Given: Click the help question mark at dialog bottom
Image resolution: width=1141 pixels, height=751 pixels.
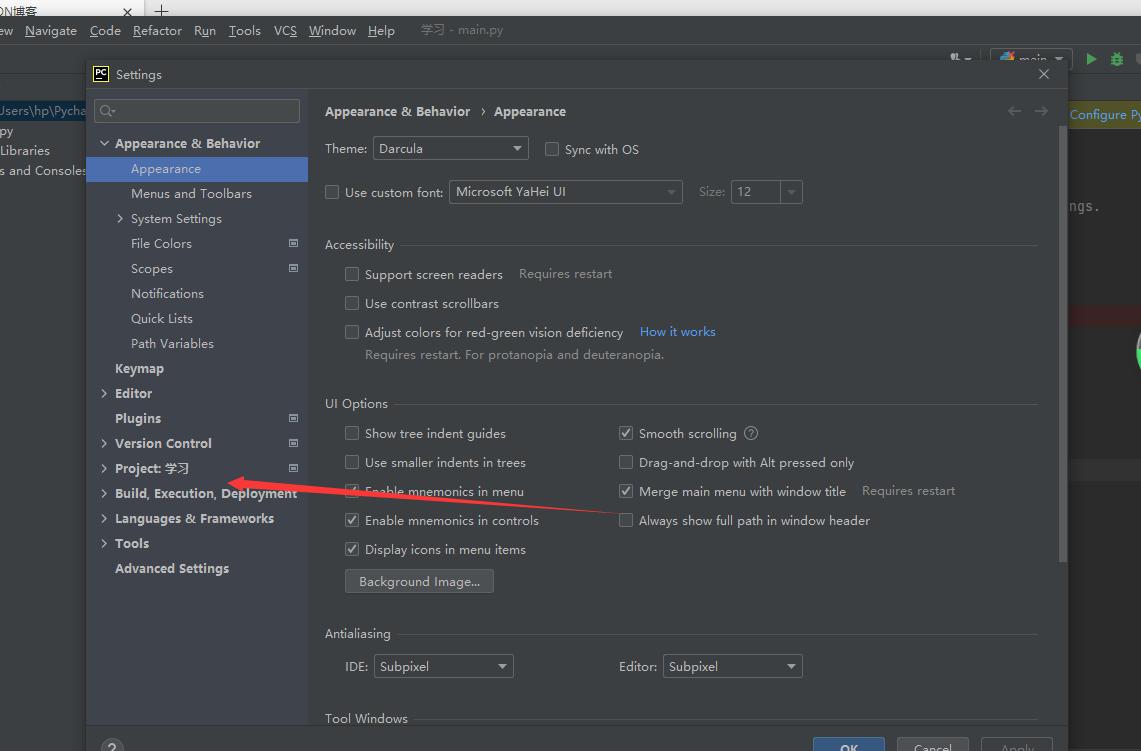Looking at the screenshot, I should point(112,746).
